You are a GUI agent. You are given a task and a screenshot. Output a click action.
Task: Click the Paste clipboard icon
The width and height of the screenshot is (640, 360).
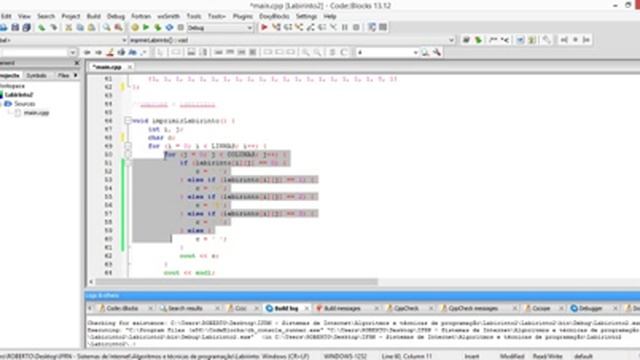tap(91, 27)
